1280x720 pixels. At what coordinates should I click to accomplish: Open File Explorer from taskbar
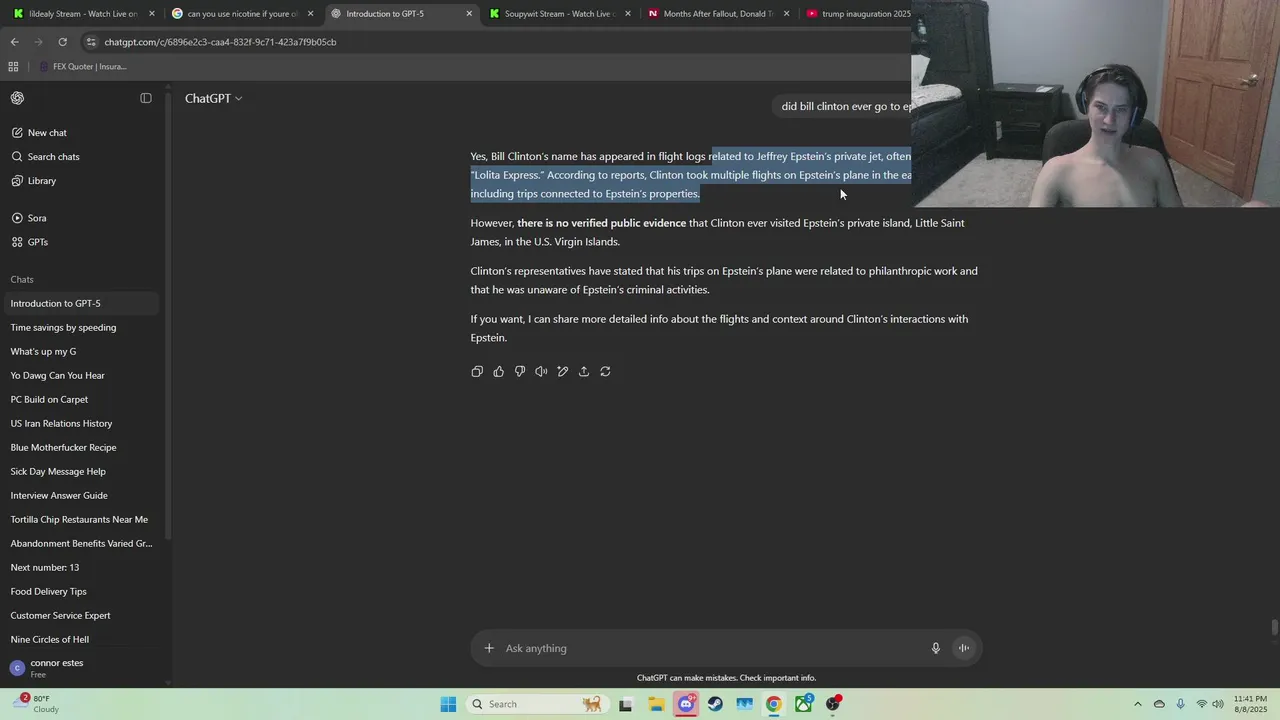pos(656,704)
